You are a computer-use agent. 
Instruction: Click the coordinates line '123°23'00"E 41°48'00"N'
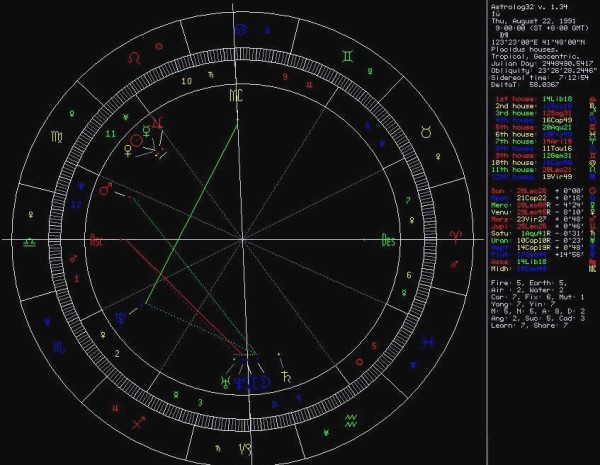[538, 42]
